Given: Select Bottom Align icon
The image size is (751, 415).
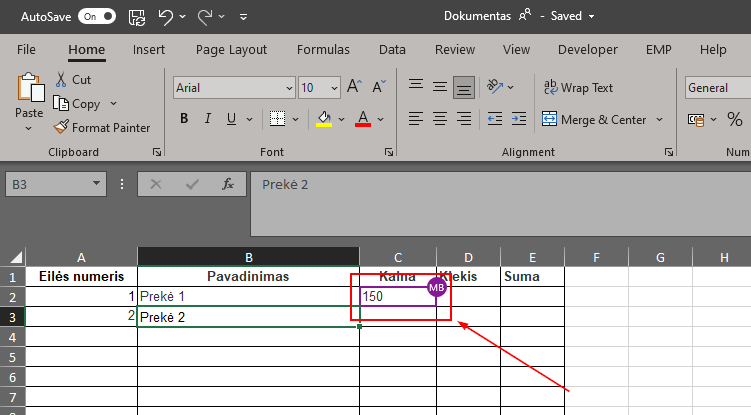Looking at the screenshot, I should click(x=464, y=87).
